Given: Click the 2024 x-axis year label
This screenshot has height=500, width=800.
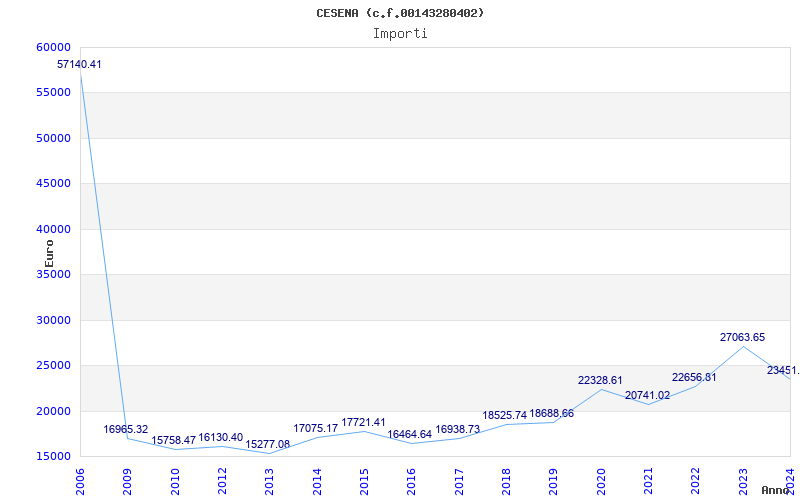Looking at the screenshot, I should (x=790, y=482).
